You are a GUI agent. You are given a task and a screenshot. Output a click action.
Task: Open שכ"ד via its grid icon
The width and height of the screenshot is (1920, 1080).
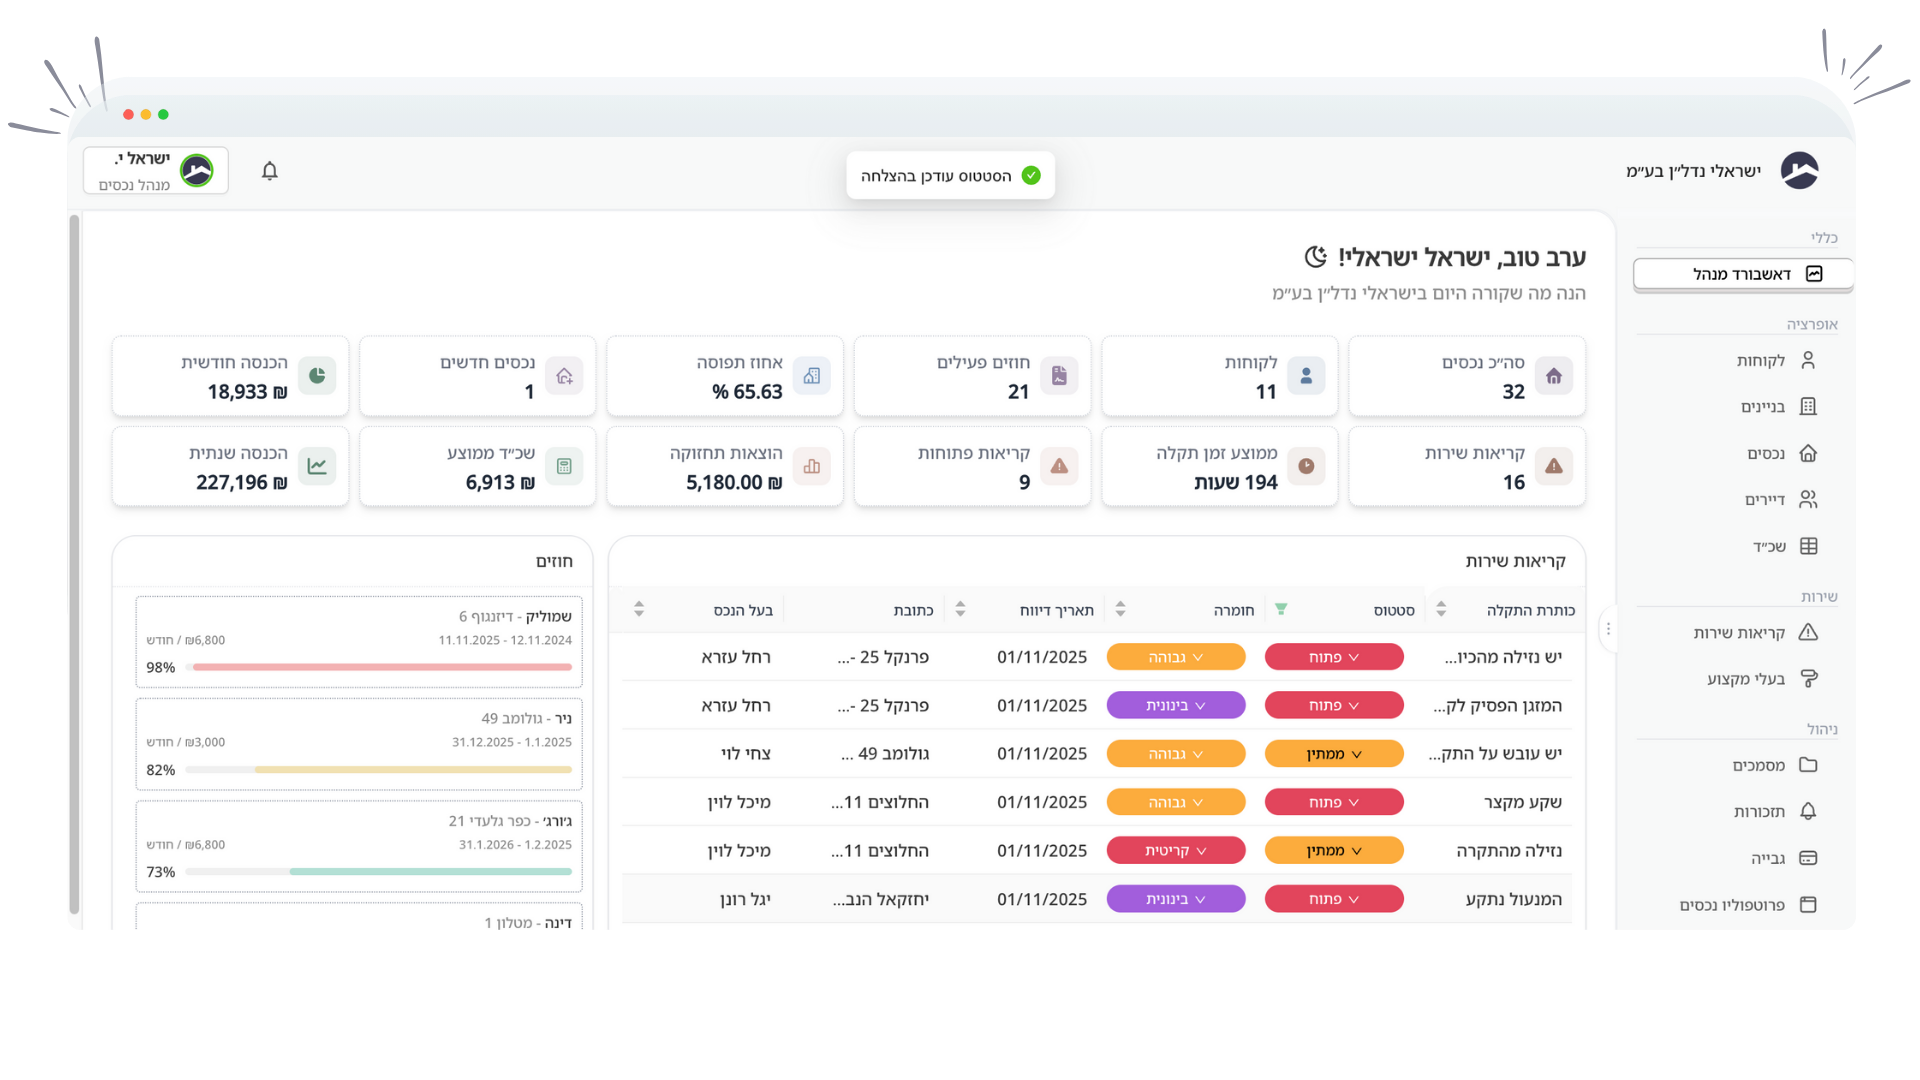(x=1808, y=546)
